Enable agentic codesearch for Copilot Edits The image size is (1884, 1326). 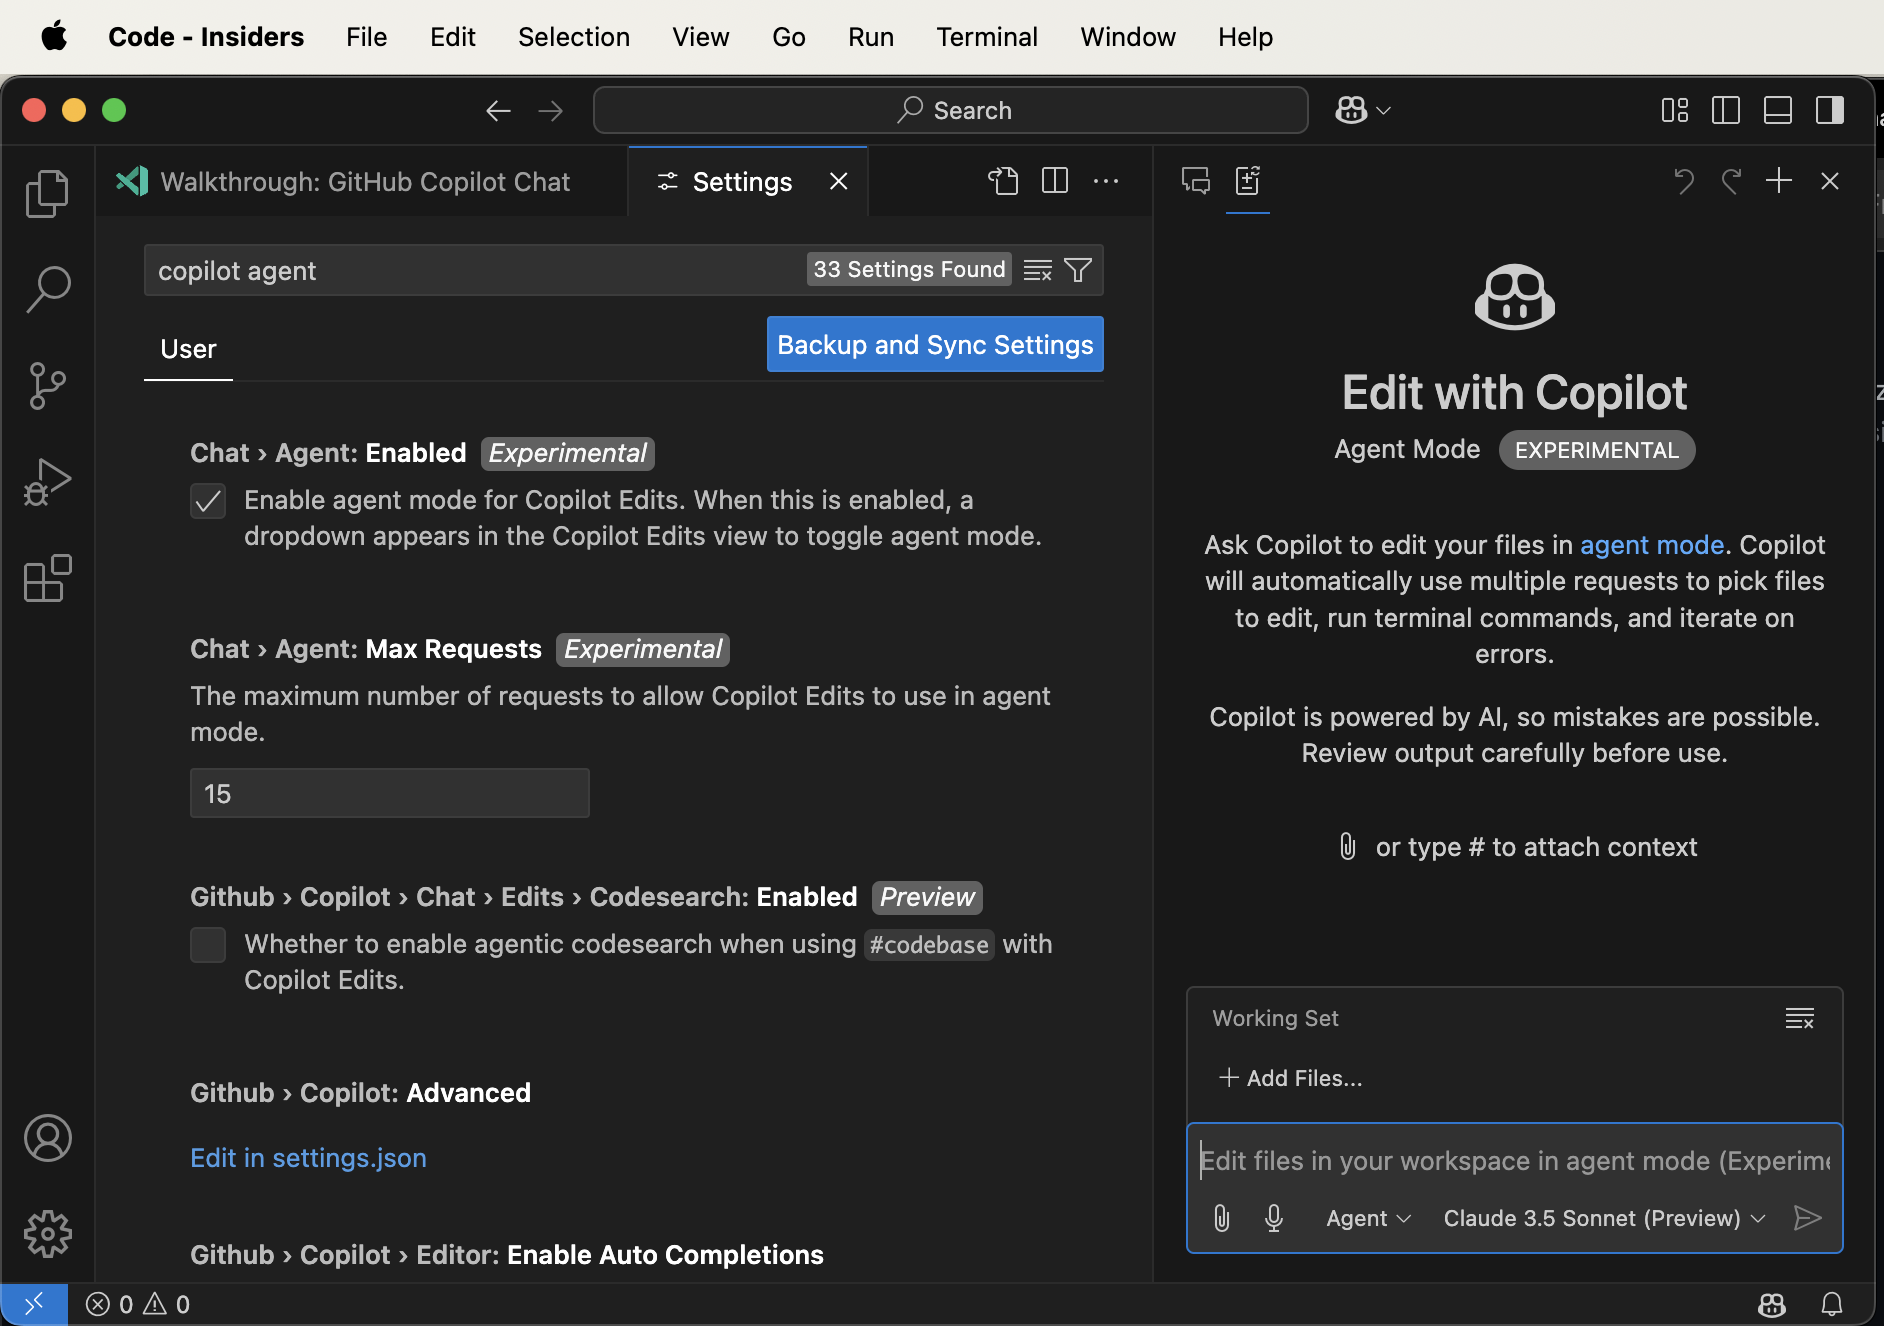208,944
